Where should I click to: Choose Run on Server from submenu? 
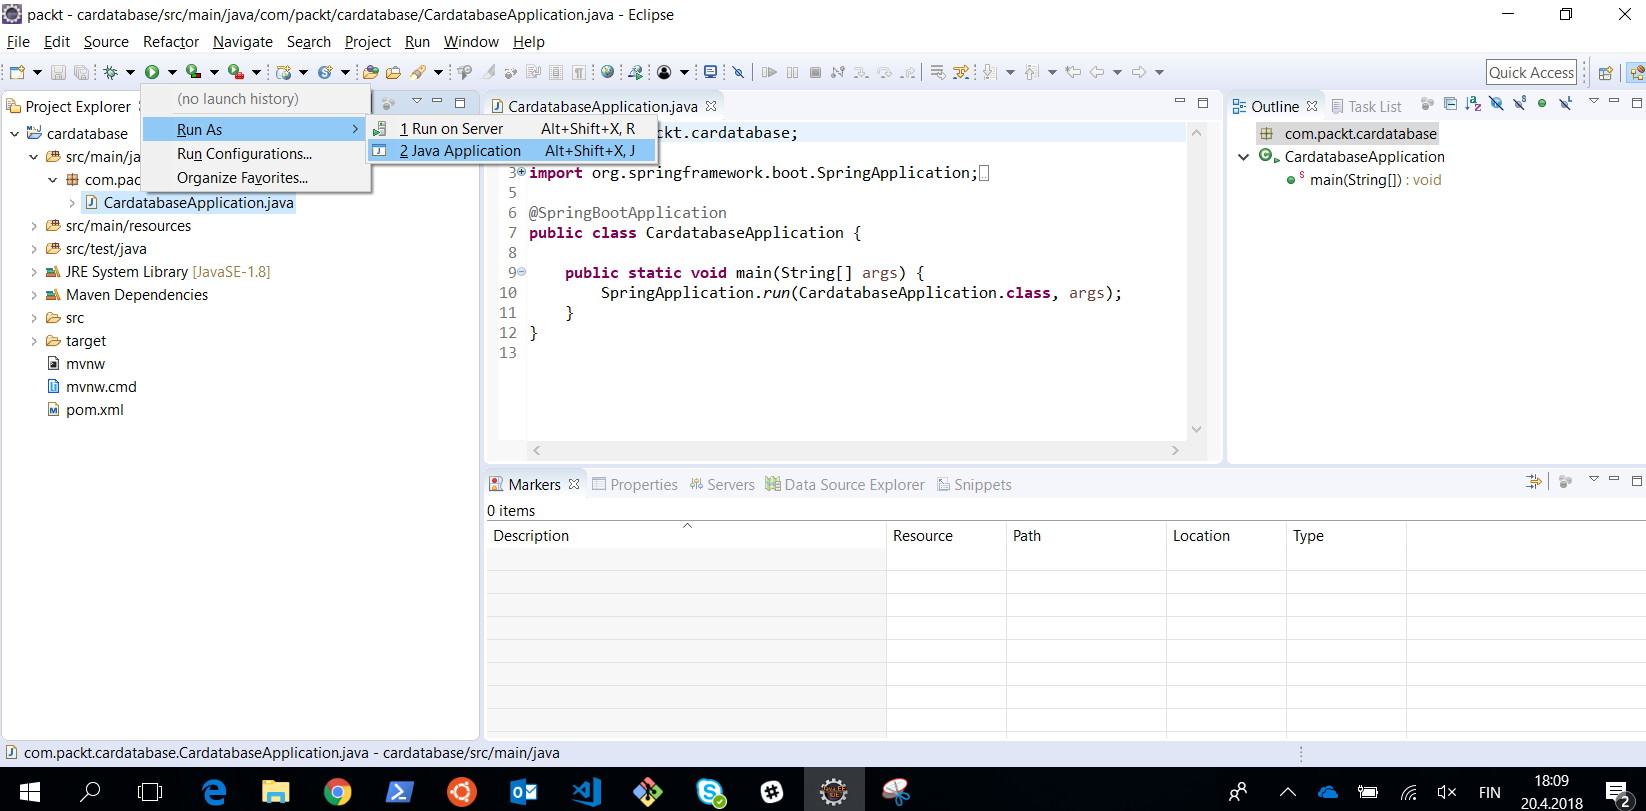pyautogui.click(x=513, y=129)
